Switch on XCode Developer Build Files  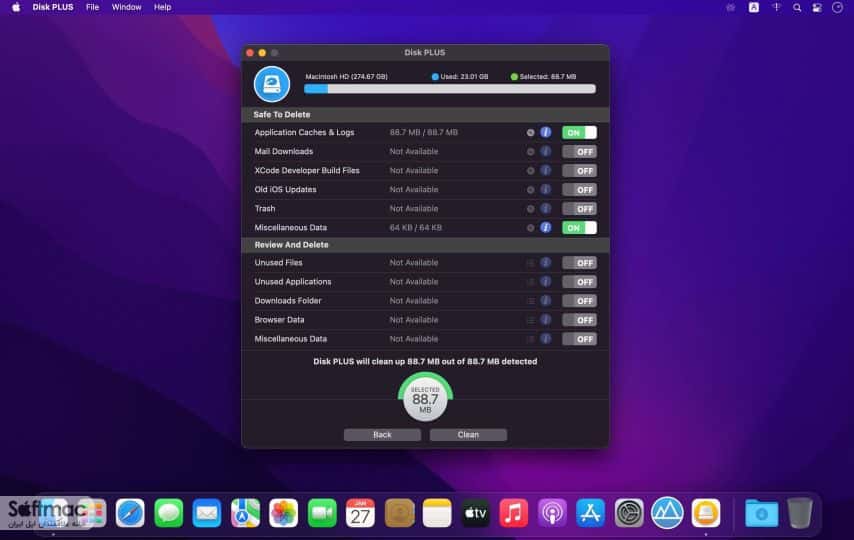tap(580, 171)
